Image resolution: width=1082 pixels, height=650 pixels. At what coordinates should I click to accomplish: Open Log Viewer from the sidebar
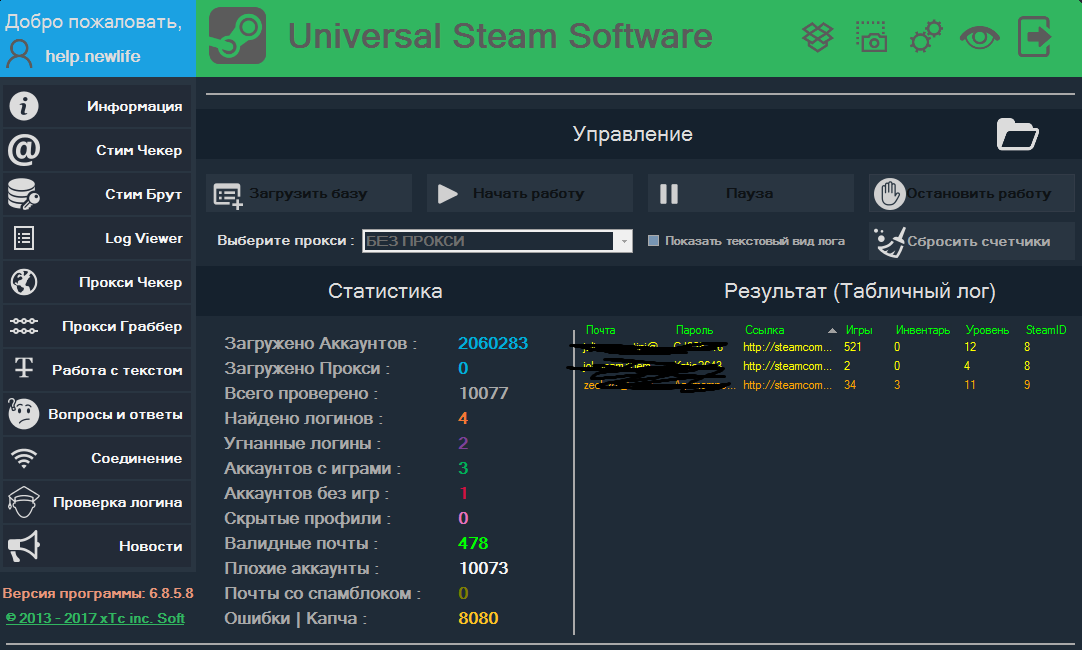pyautogui.click(x=97, y=238)
